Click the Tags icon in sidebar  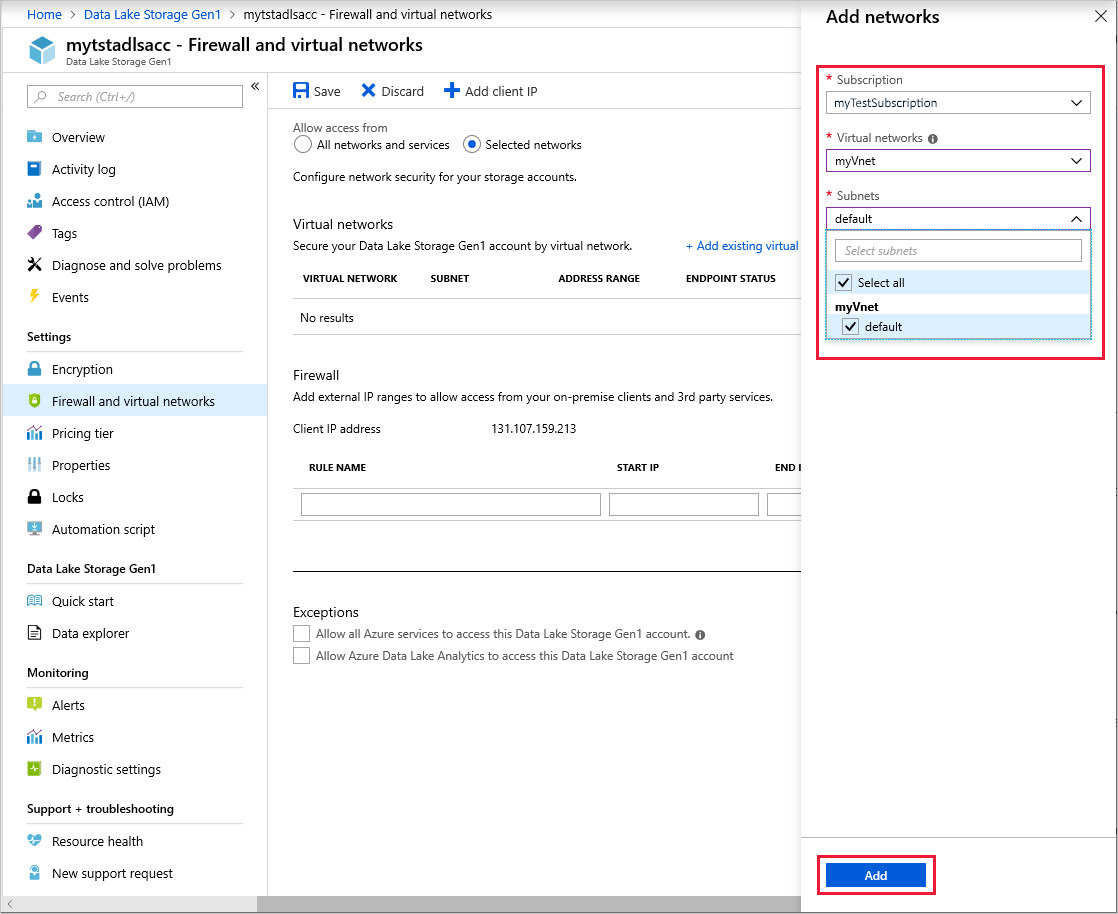point(35,233)
